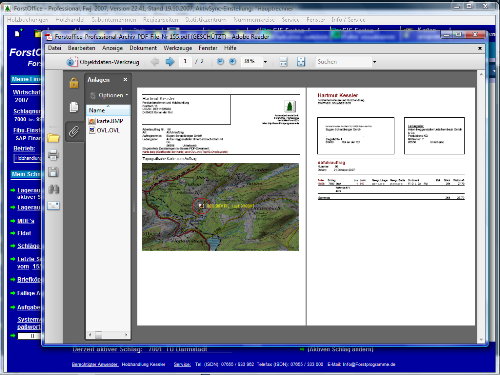Click the zoom in round button
The width and height of the screenshot is (500, 375).
pyautogui.click(x=233, y=61)
